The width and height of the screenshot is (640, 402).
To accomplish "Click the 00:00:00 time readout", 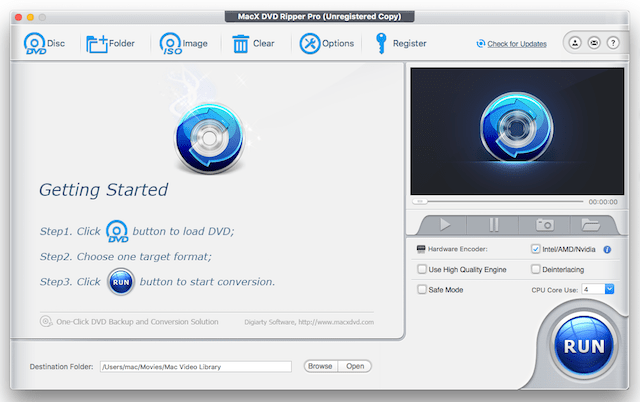I will tap(603, 202).
